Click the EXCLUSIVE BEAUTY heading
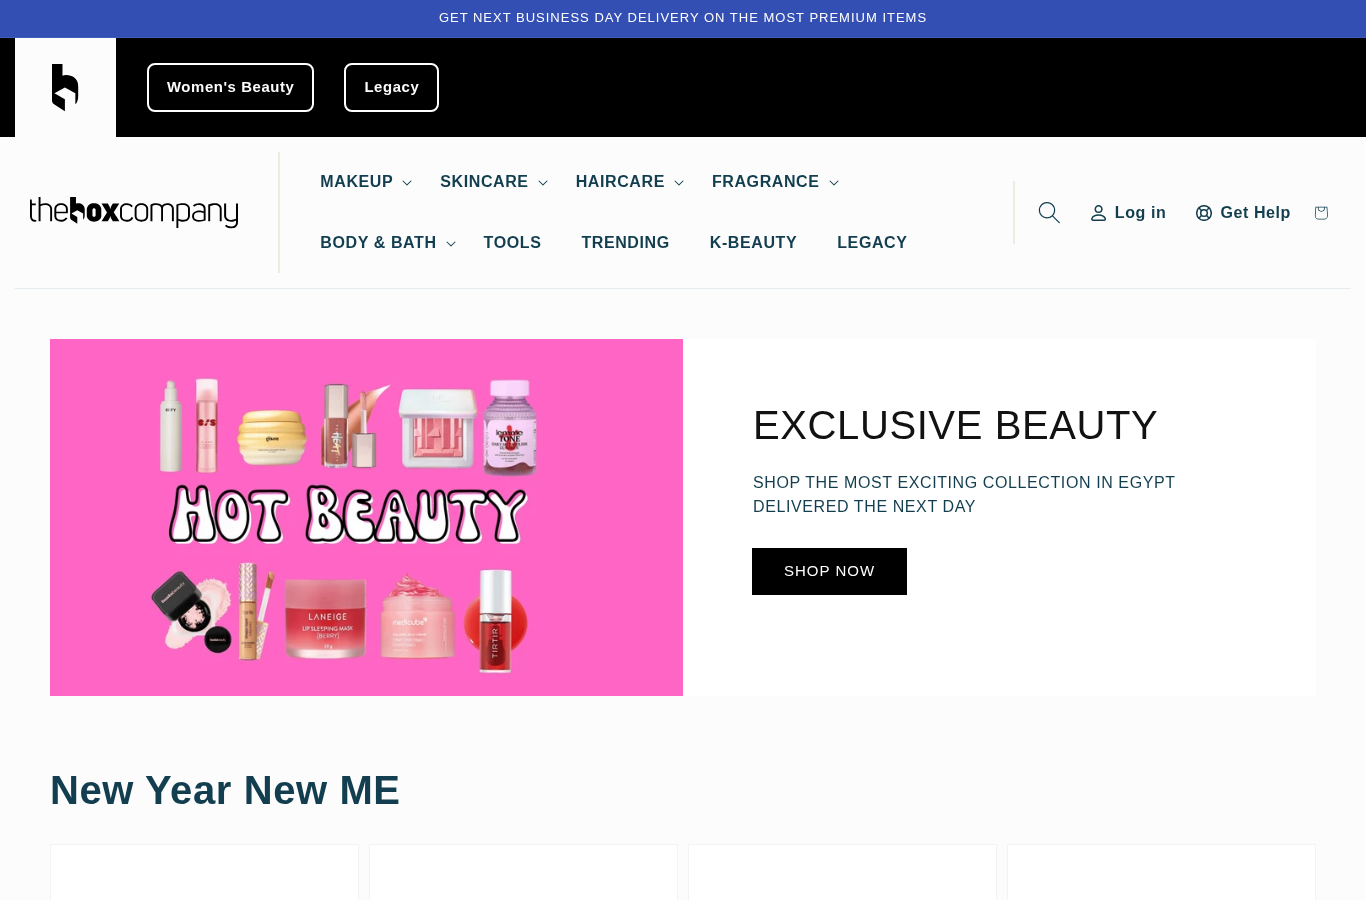The height and width of the screenshot is (900, 1366). coord(955,425)
